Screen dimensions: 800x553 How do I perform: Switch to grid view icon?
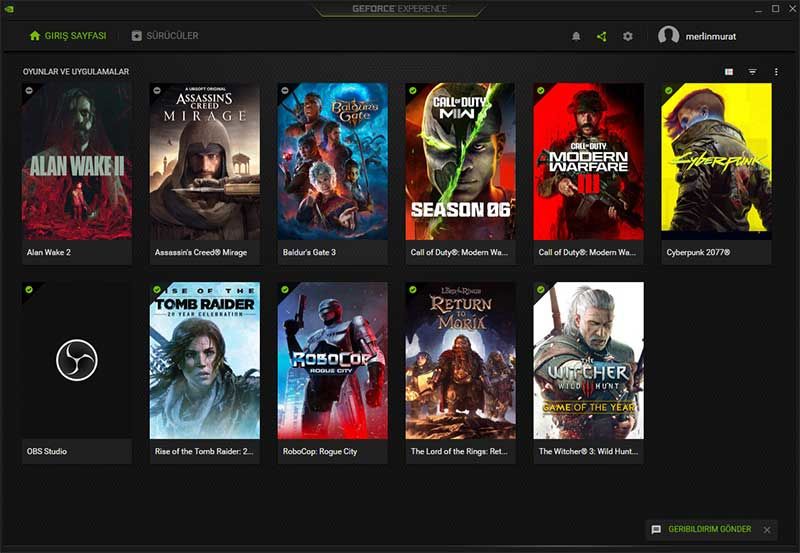point(729,72)
